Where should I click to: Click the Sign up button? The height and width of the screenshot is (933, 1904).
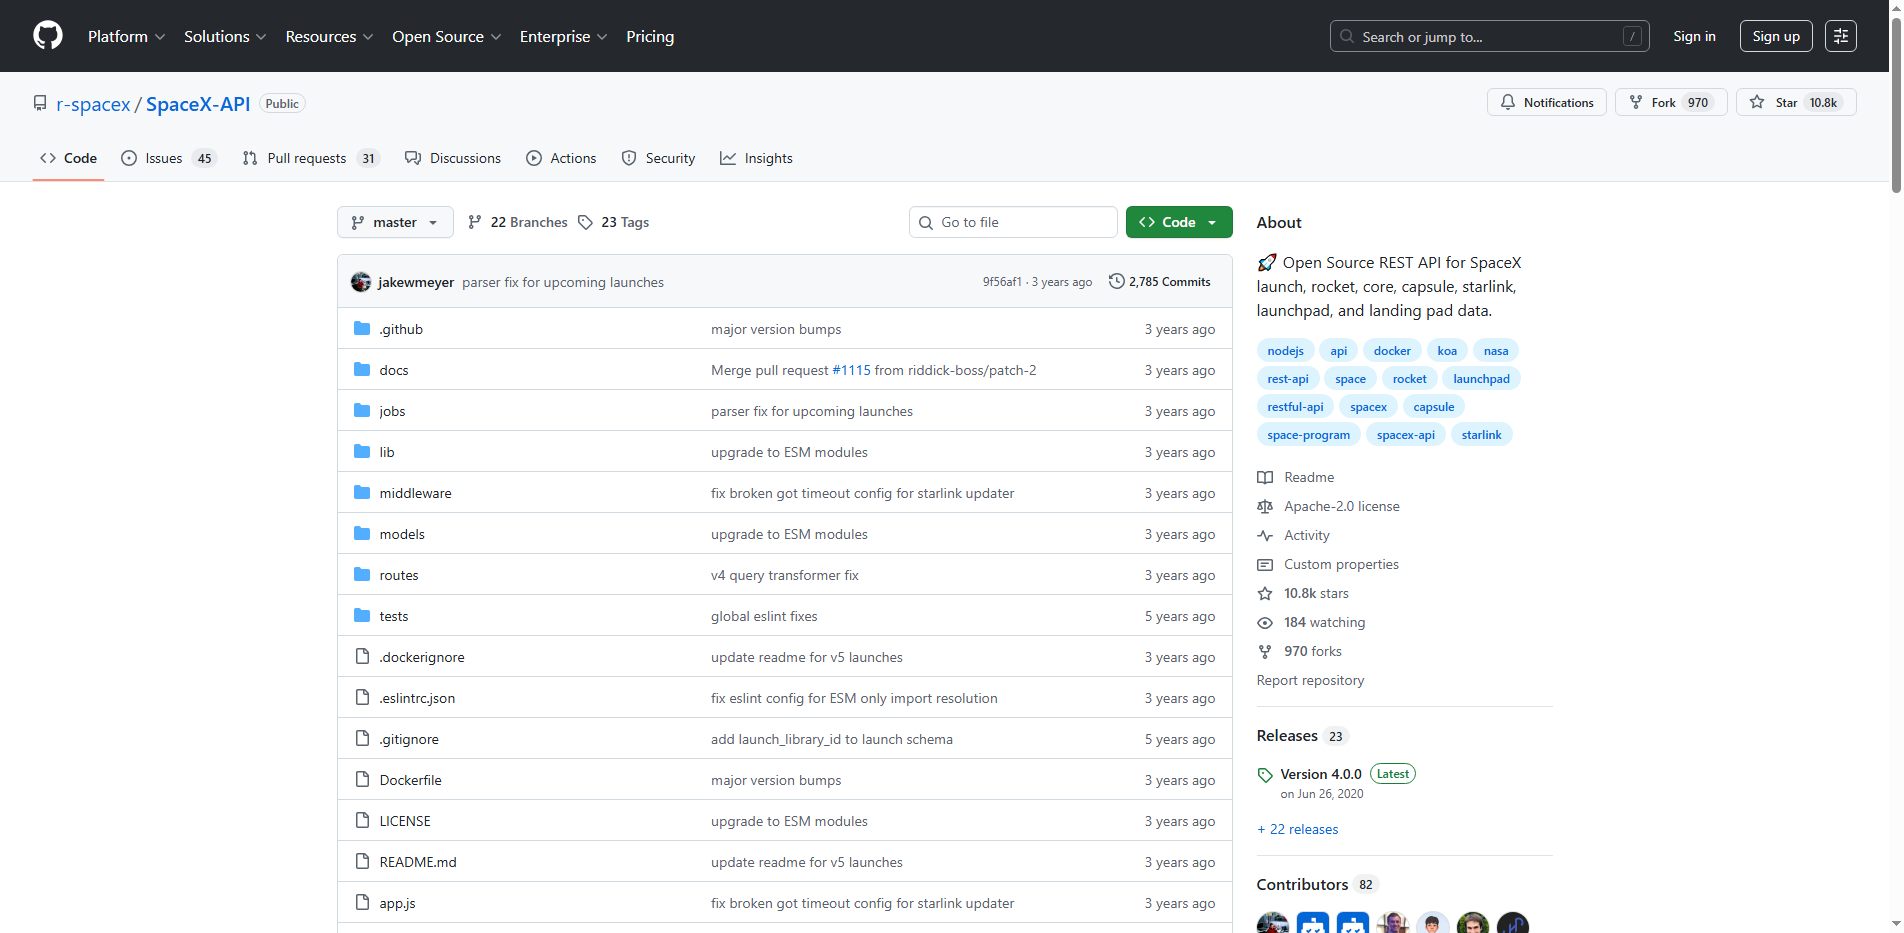click(x=1775, y=35)
